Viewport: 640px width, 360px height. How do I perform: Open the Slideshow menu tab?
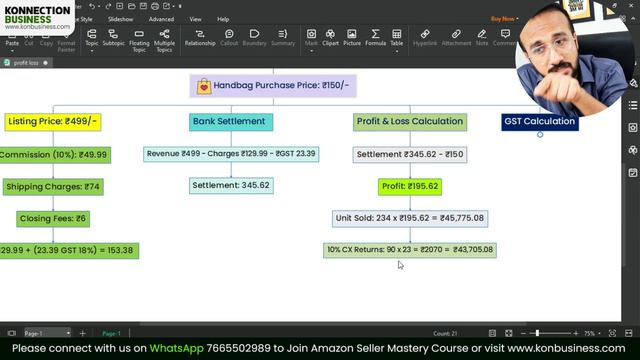[x=120, y=19]
